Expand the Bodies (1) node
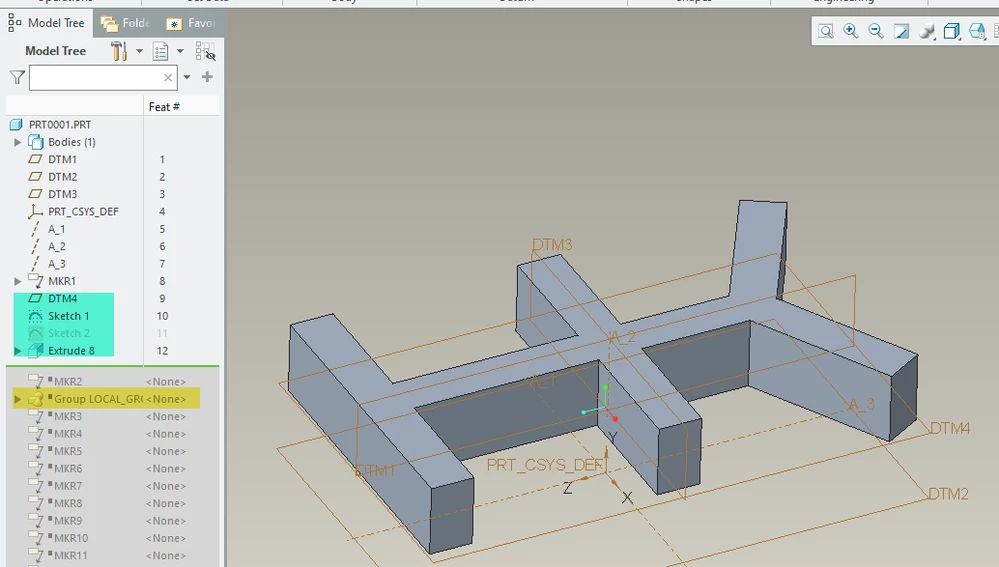 coord(17,142)
